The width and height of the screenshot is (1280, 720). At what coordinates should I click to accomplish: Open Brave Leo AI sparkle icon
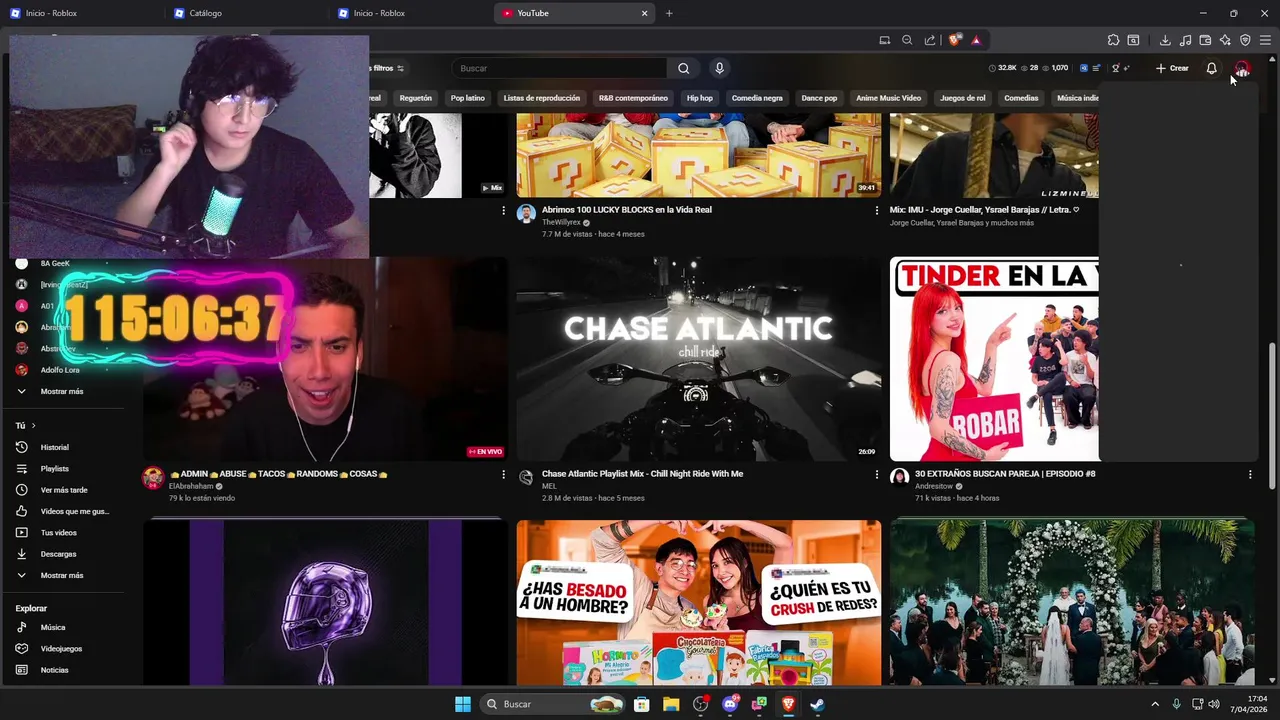click(x=1225, y=40)
